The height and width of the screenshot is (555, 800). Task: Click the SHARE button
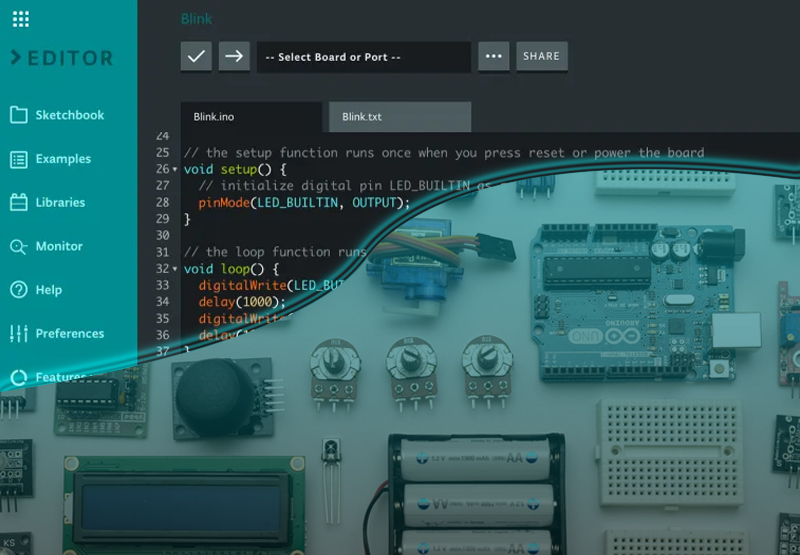542,56
